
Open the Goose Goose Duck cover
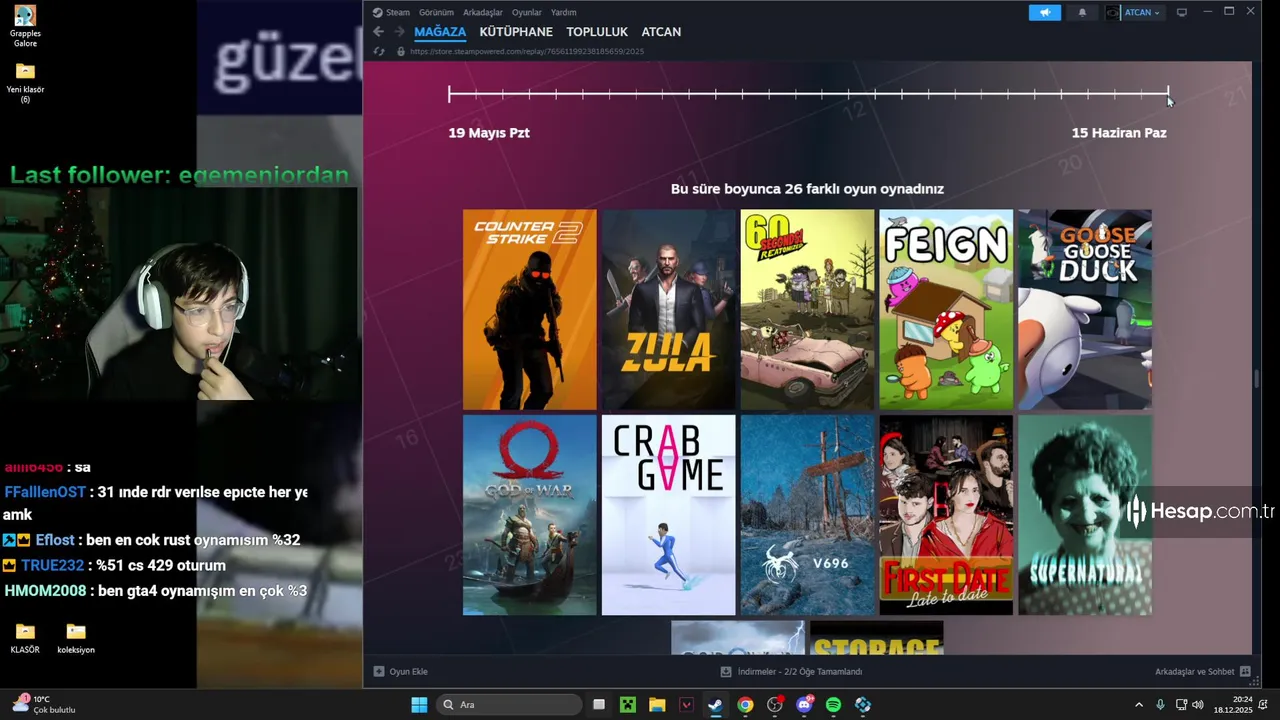1085,309
